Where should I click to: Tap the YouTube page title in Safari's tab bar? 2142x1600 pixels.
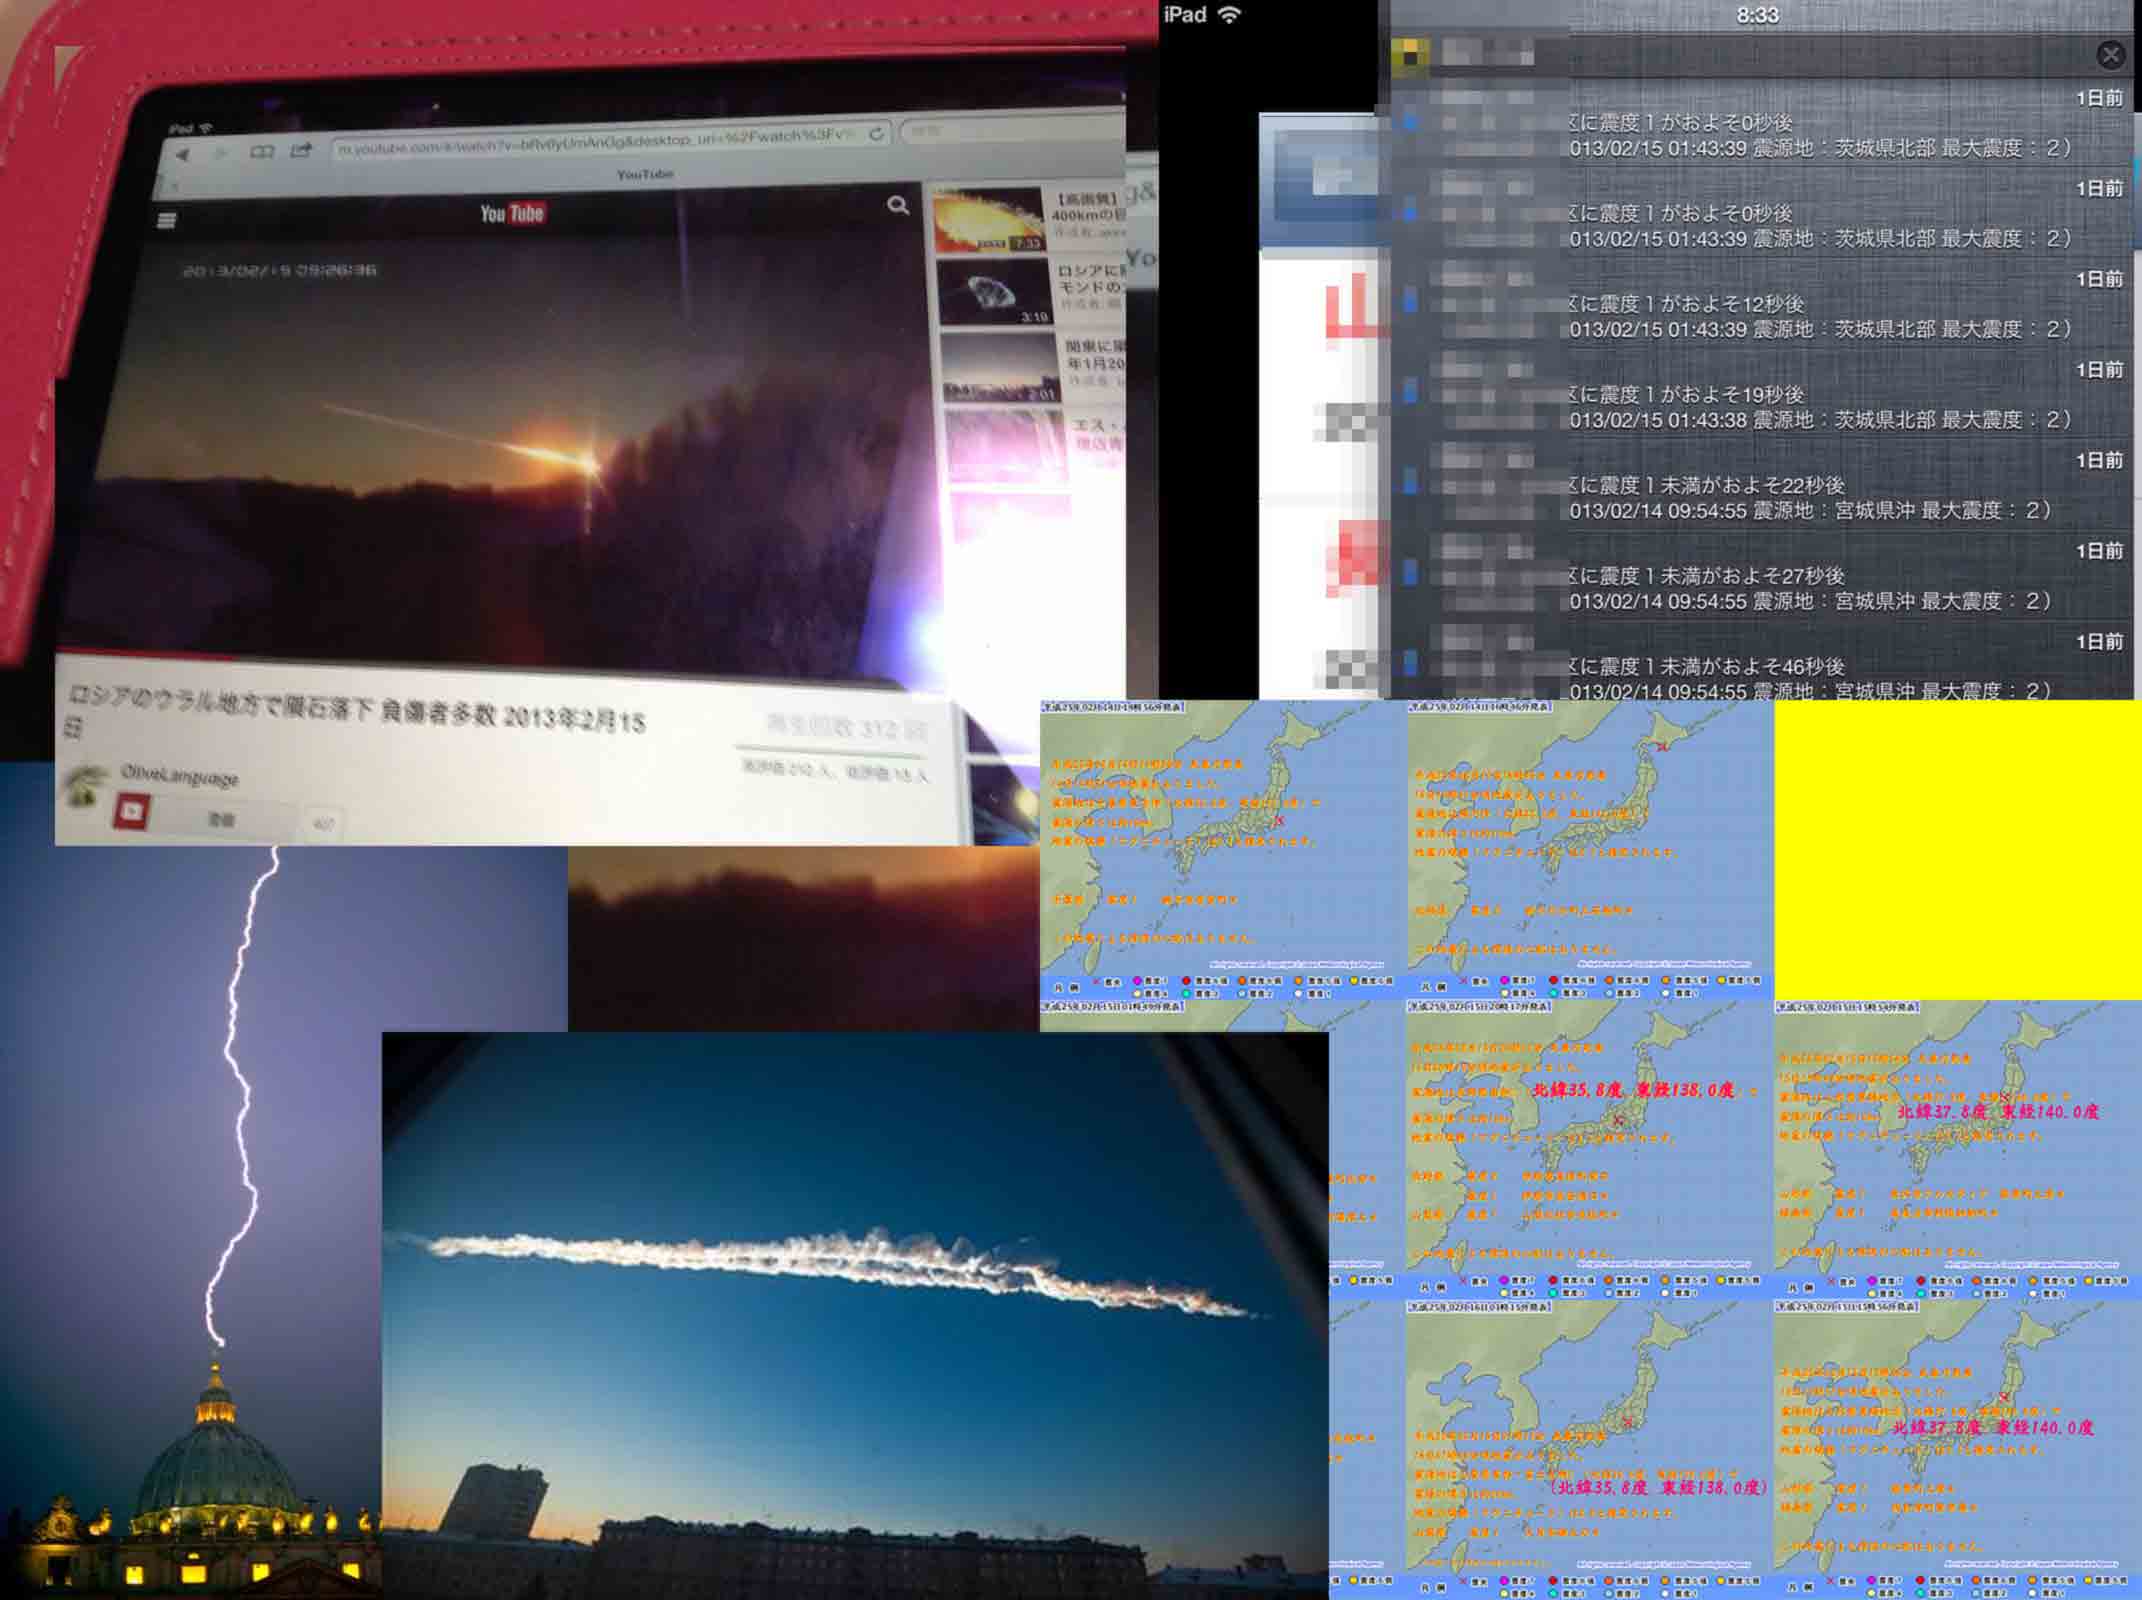pyautogui.click(x=645, y=174)
